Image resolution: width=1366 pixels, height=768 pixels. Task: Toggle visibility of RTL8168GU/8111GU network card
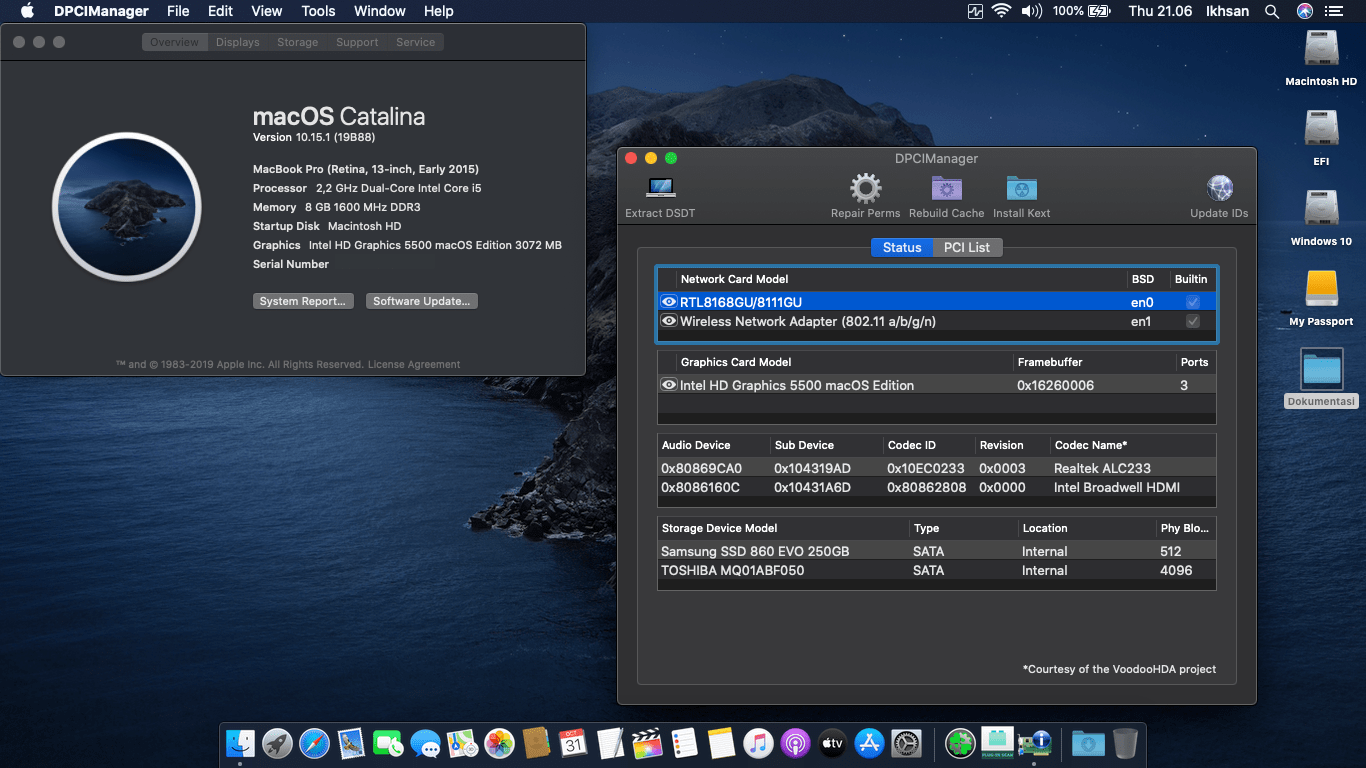click(x=668, y=301)
